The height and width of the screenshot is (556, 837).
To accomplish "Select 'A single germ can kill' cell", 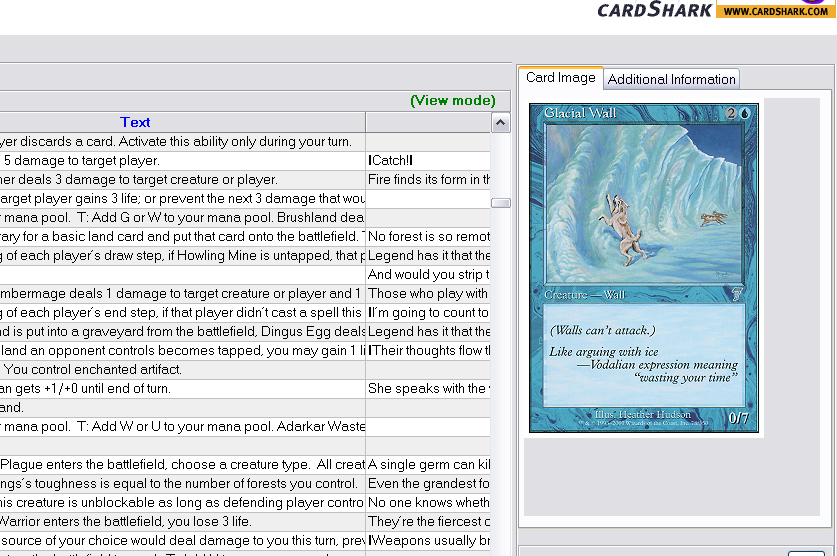I will coord(428,465).
